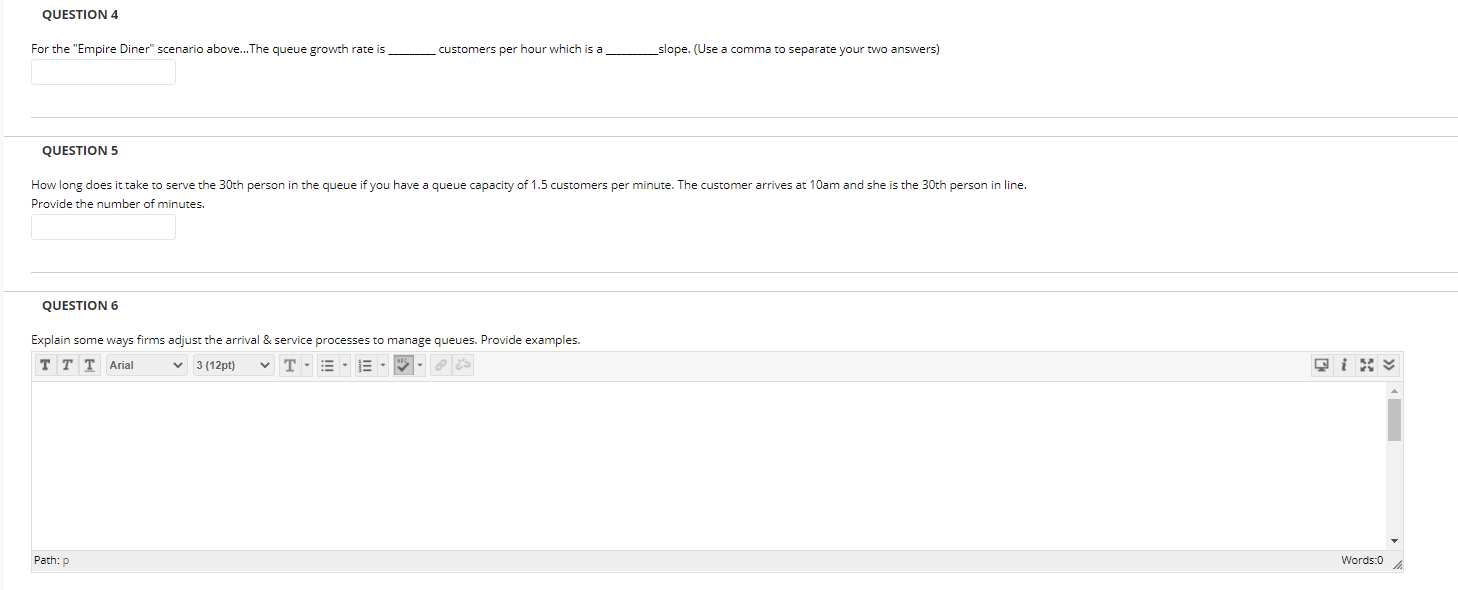
Task: Apply bold formatting in the editor toolbar
Action: [x=46, y=365]
